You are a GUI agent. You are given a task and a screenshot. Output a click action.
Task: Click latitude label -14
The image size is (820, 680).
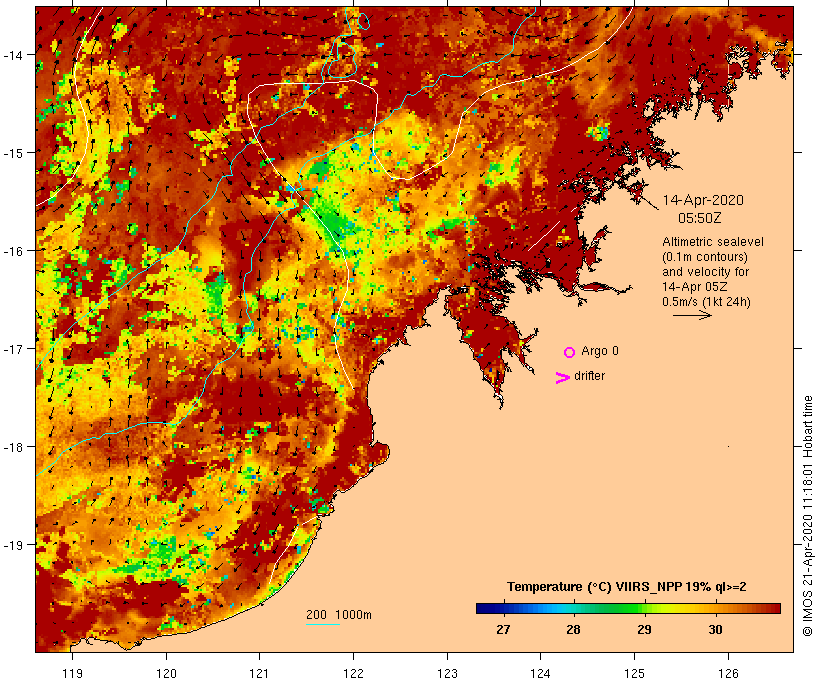tap(13, 55)
